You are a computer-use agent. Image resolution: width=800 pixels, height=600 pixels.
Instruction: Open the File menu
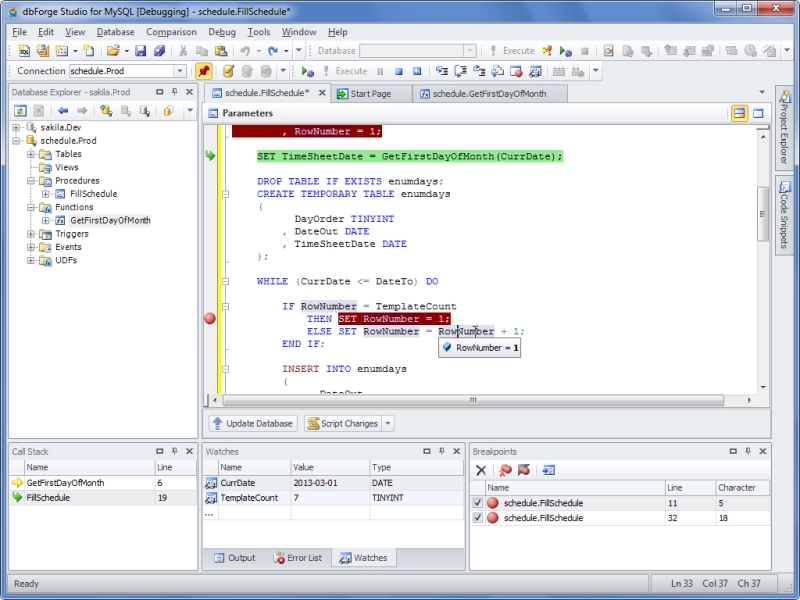tap(19, 32)
